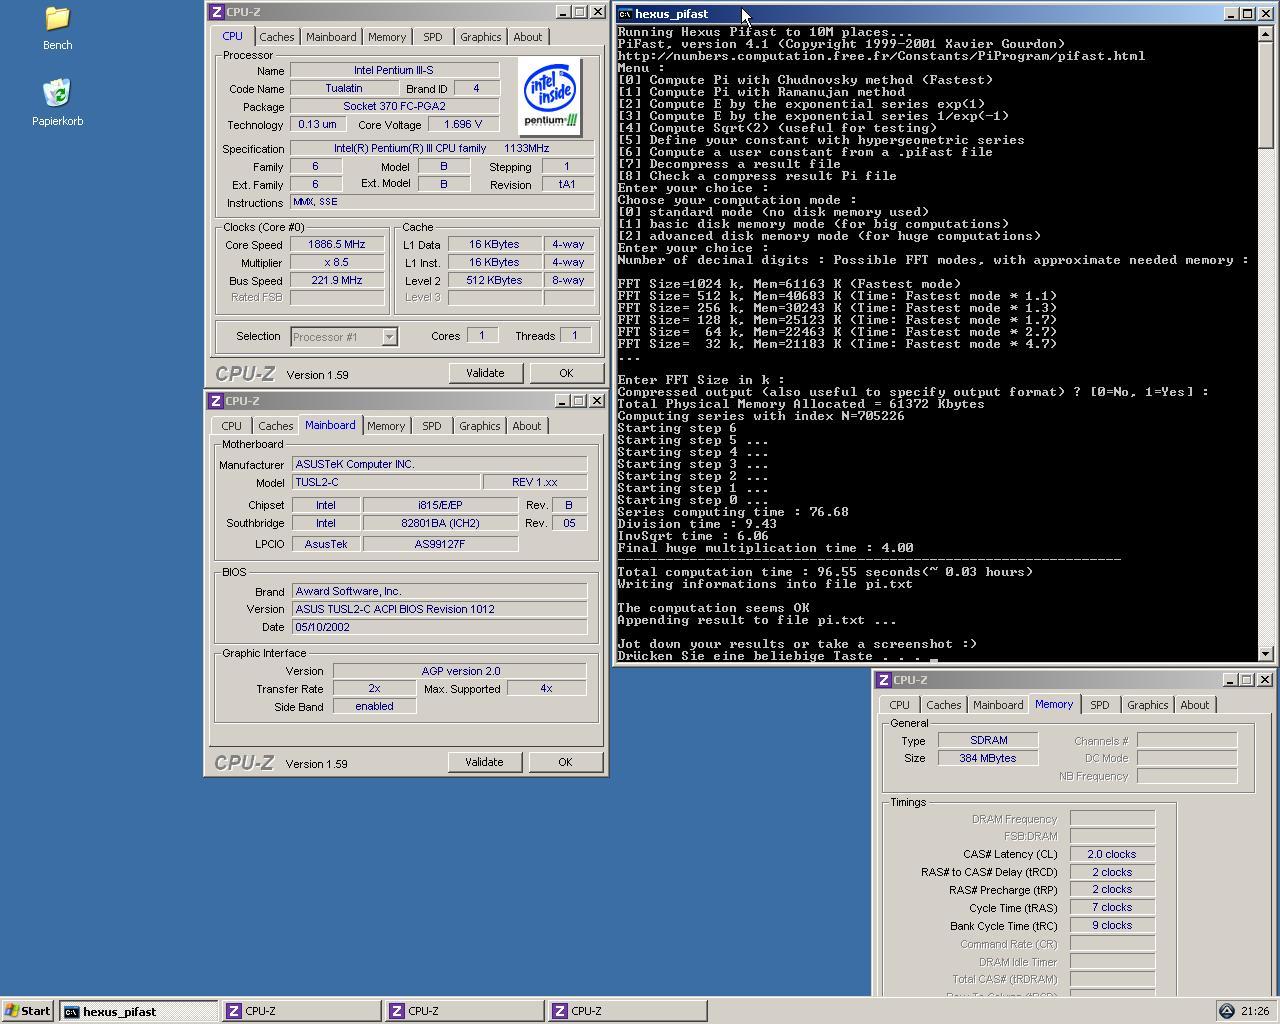Click the 384 MBytes memory size field
Viewport: 1280px width, 1024px height.
(x=988, y=758)
